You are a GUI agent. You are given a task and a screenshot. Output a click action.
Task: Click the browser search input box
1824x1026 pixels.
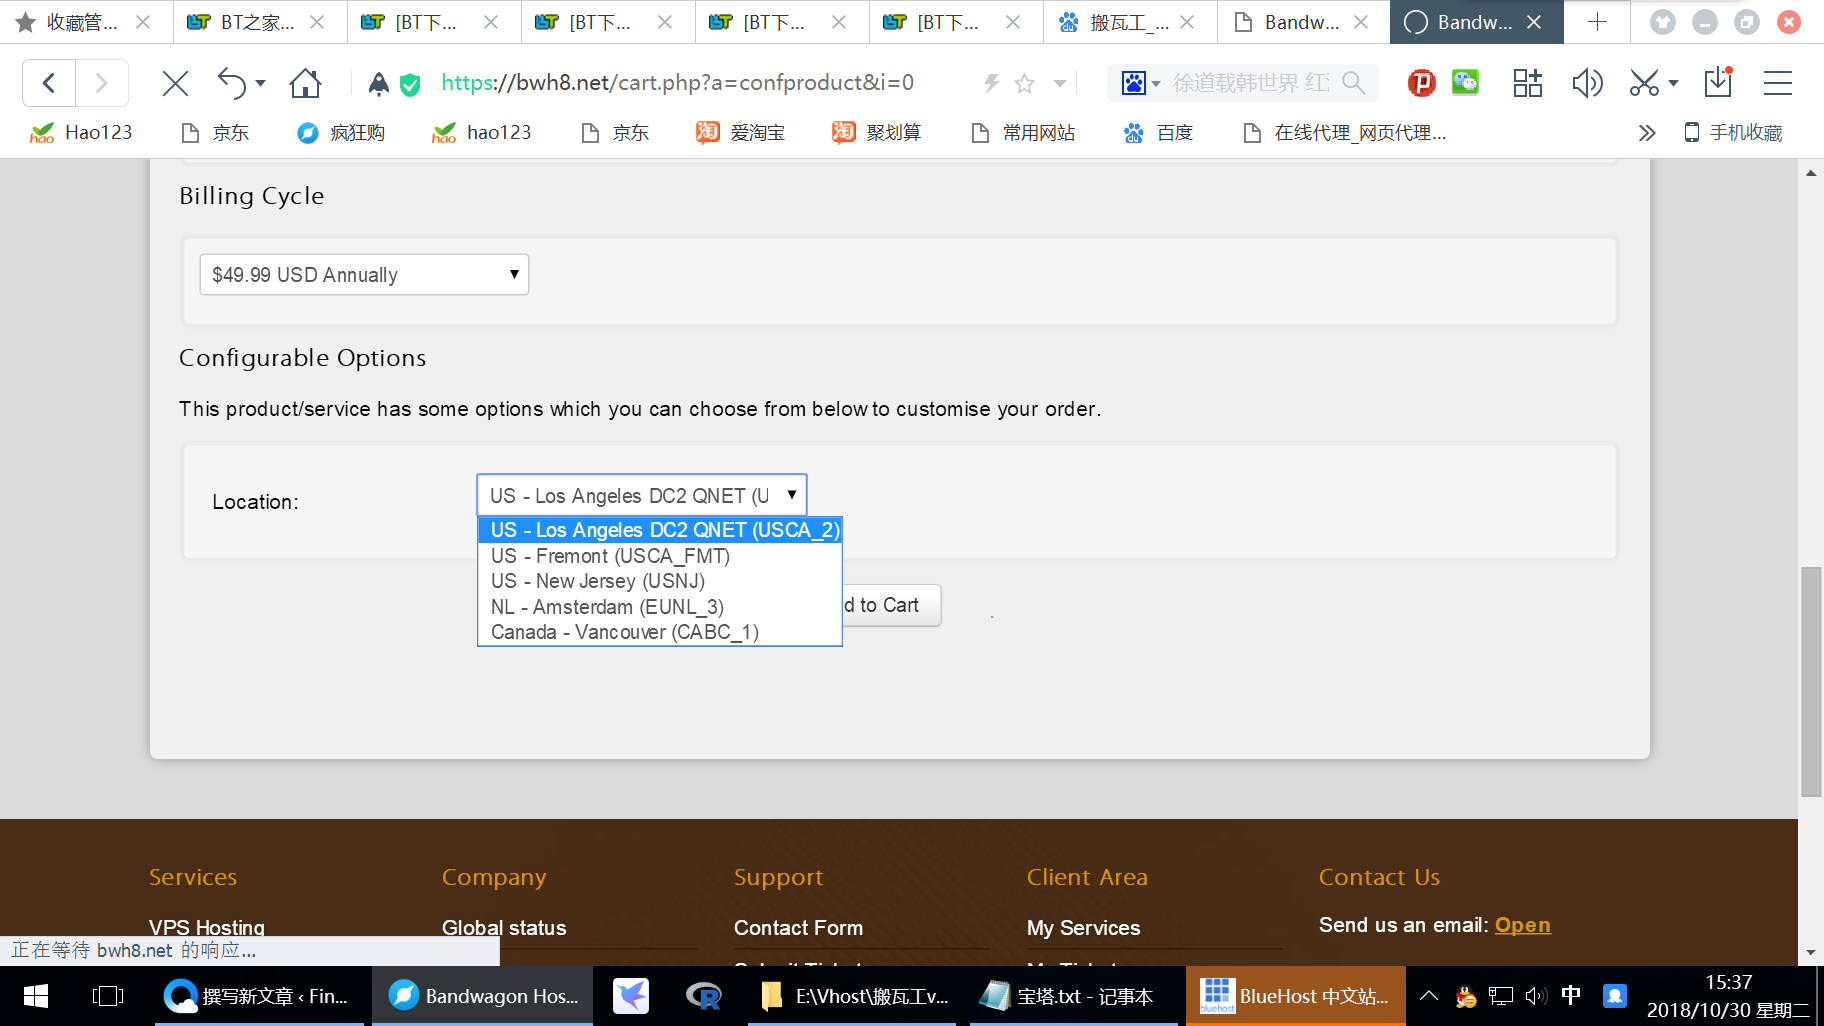1250,83
